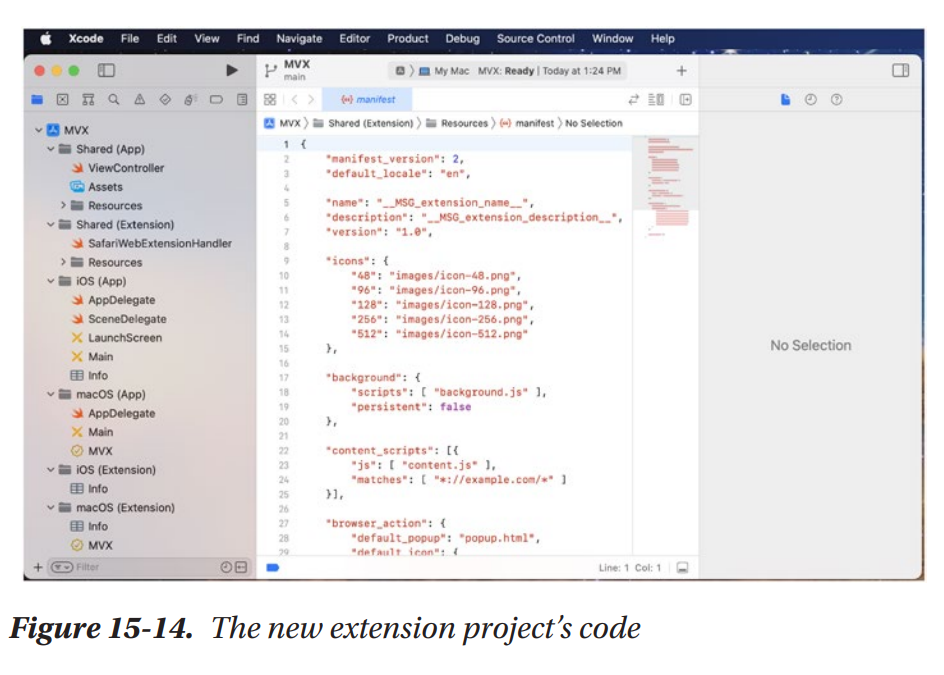Screen dimensions: 944x675
Task: Show the Quick Help inspector icon
Action: click(837, 100)
